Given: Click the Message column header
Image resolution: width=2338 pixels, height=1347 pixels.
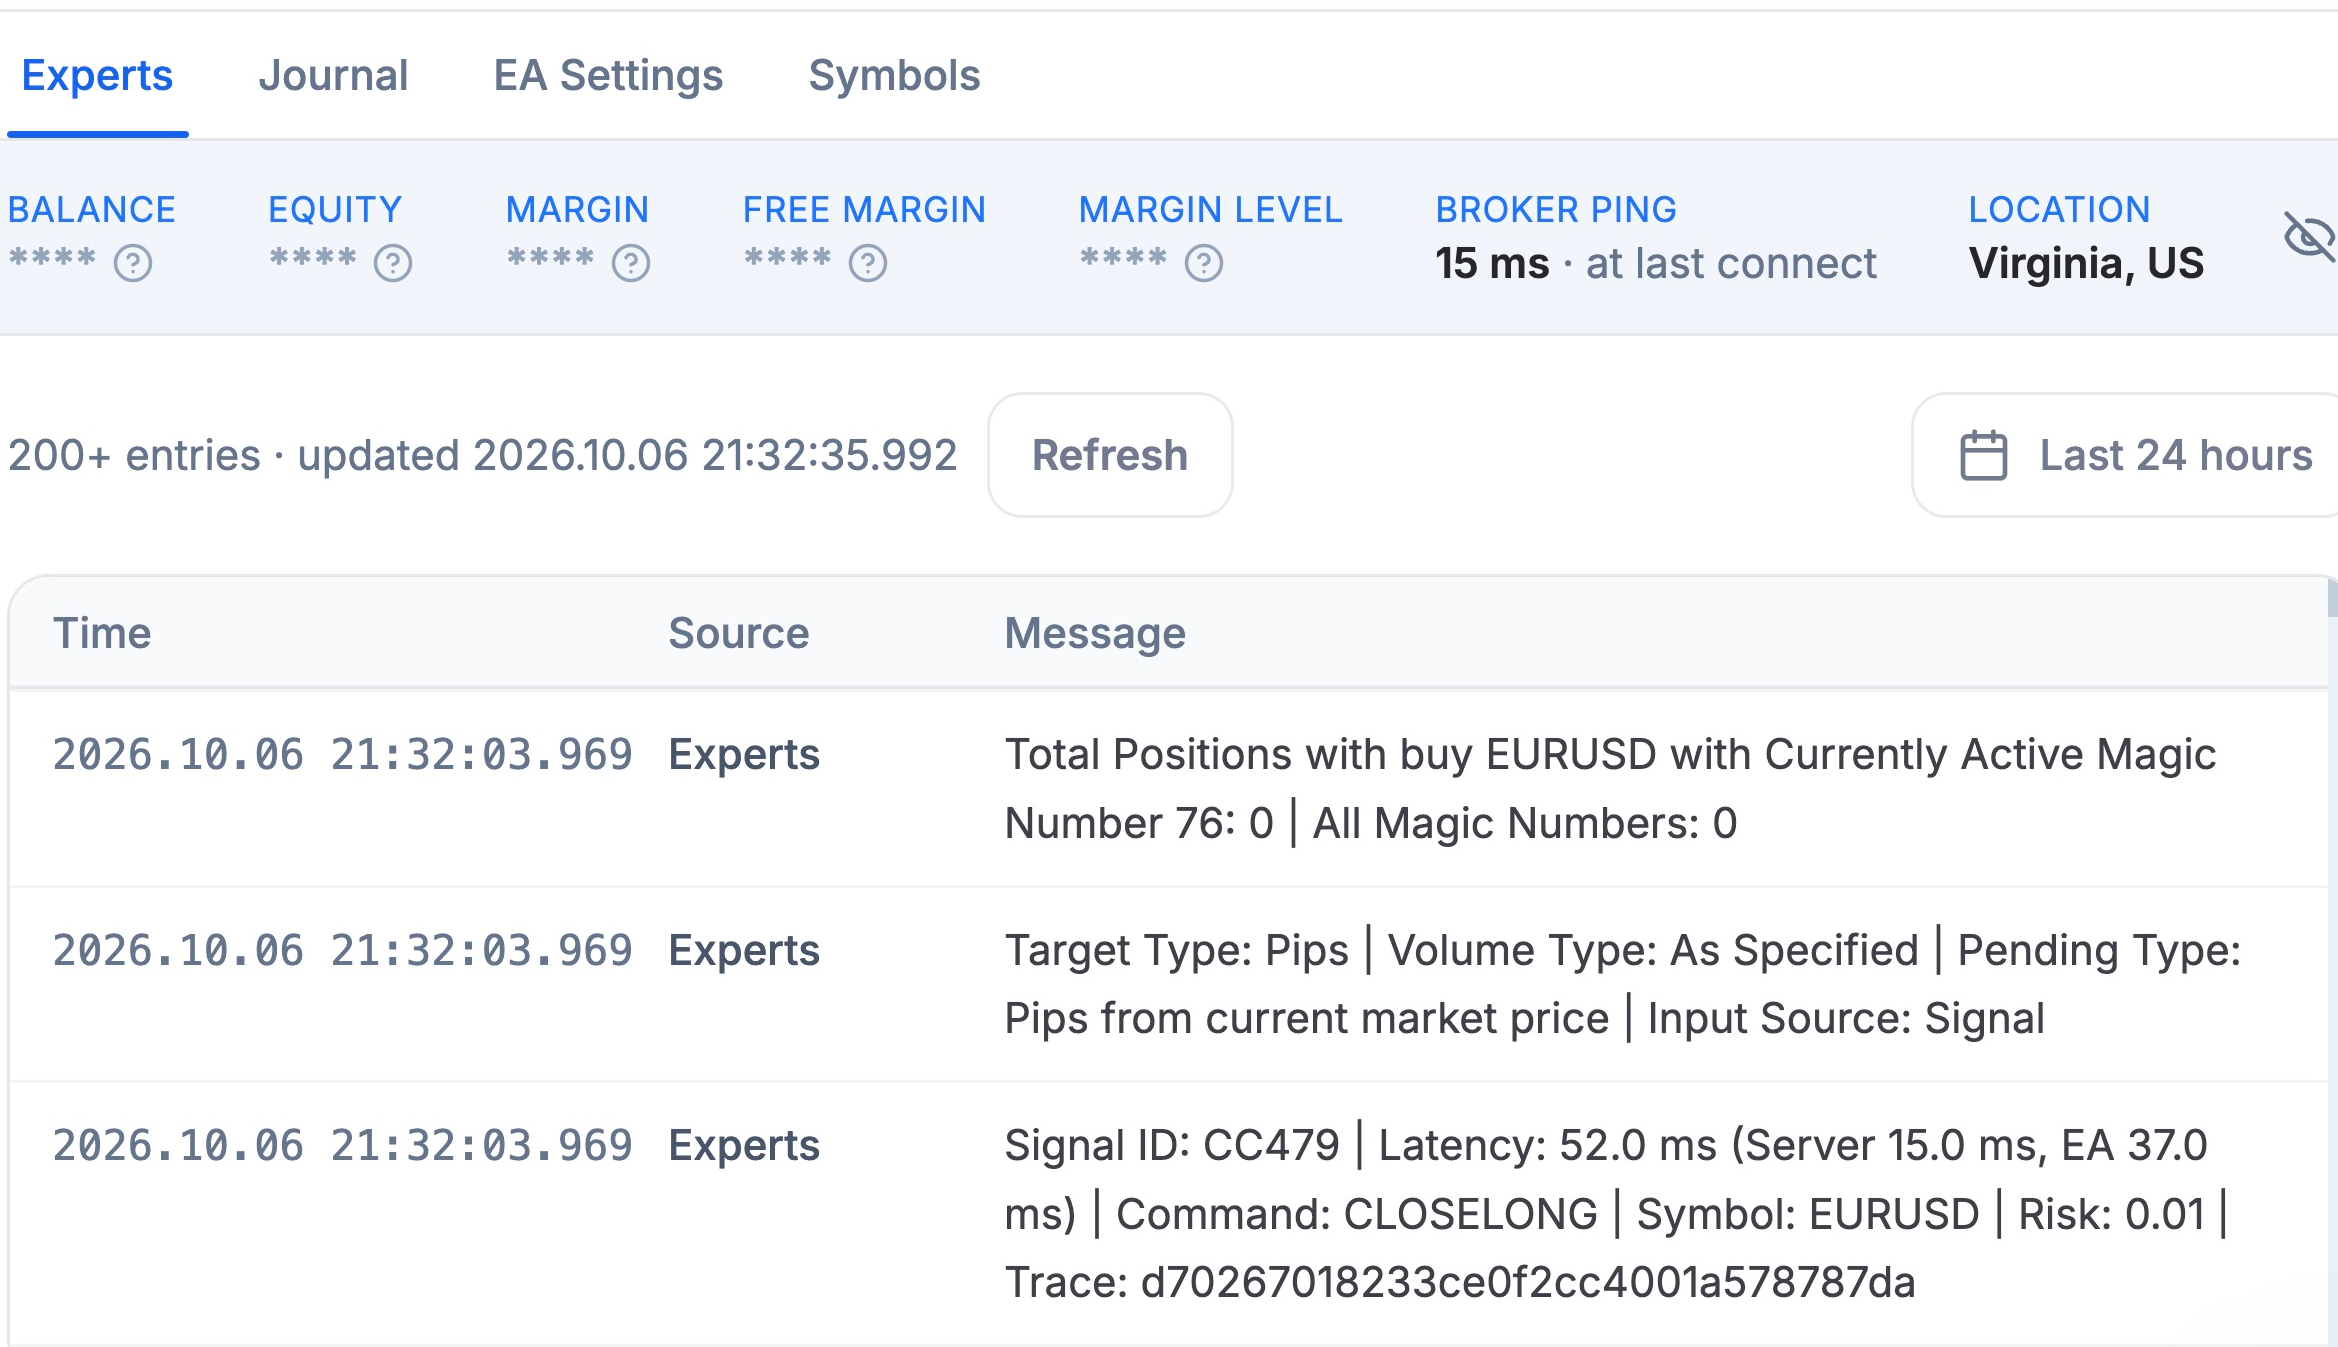Looking at the screenshot, I should pyautogui.click(x=1095, y=633).
